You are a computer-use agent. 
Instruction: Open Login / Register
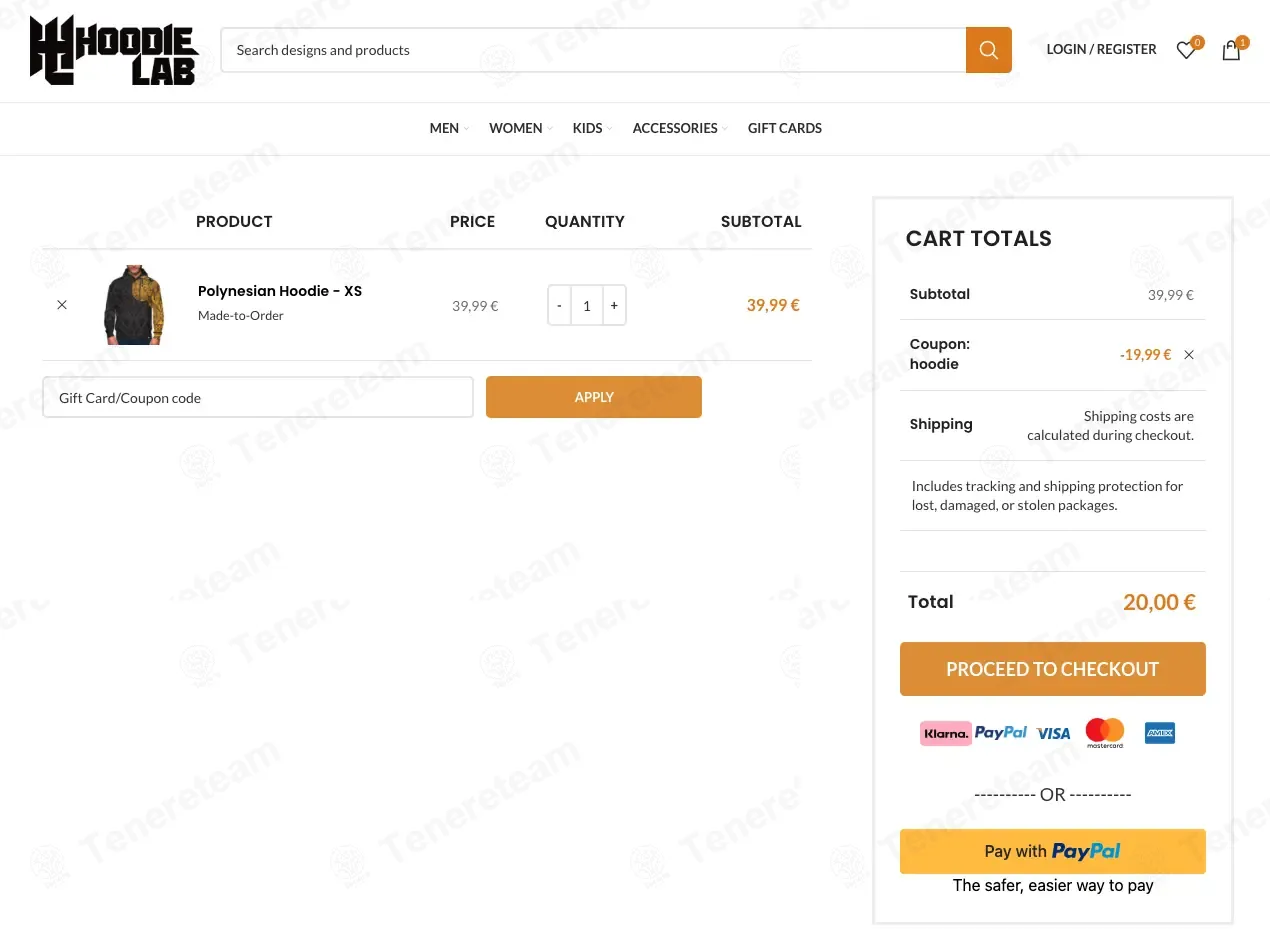1101,50
